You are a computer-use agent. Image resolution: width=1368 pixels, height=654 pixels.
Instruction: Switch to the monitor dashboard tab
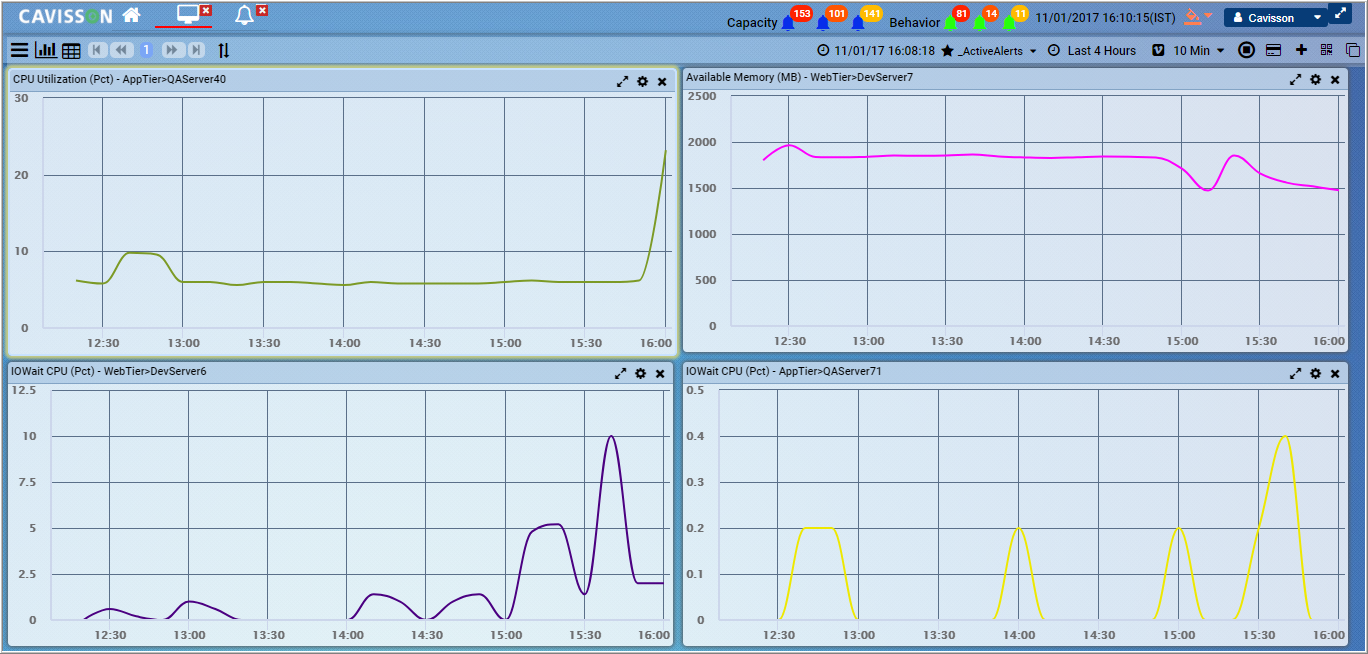(187, 14)
